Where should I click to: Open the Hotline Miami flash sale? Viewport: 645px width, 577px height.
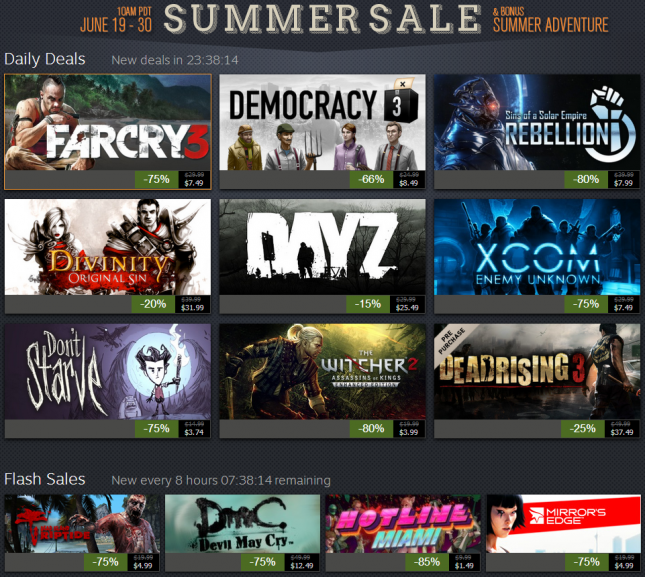[403, 524]
